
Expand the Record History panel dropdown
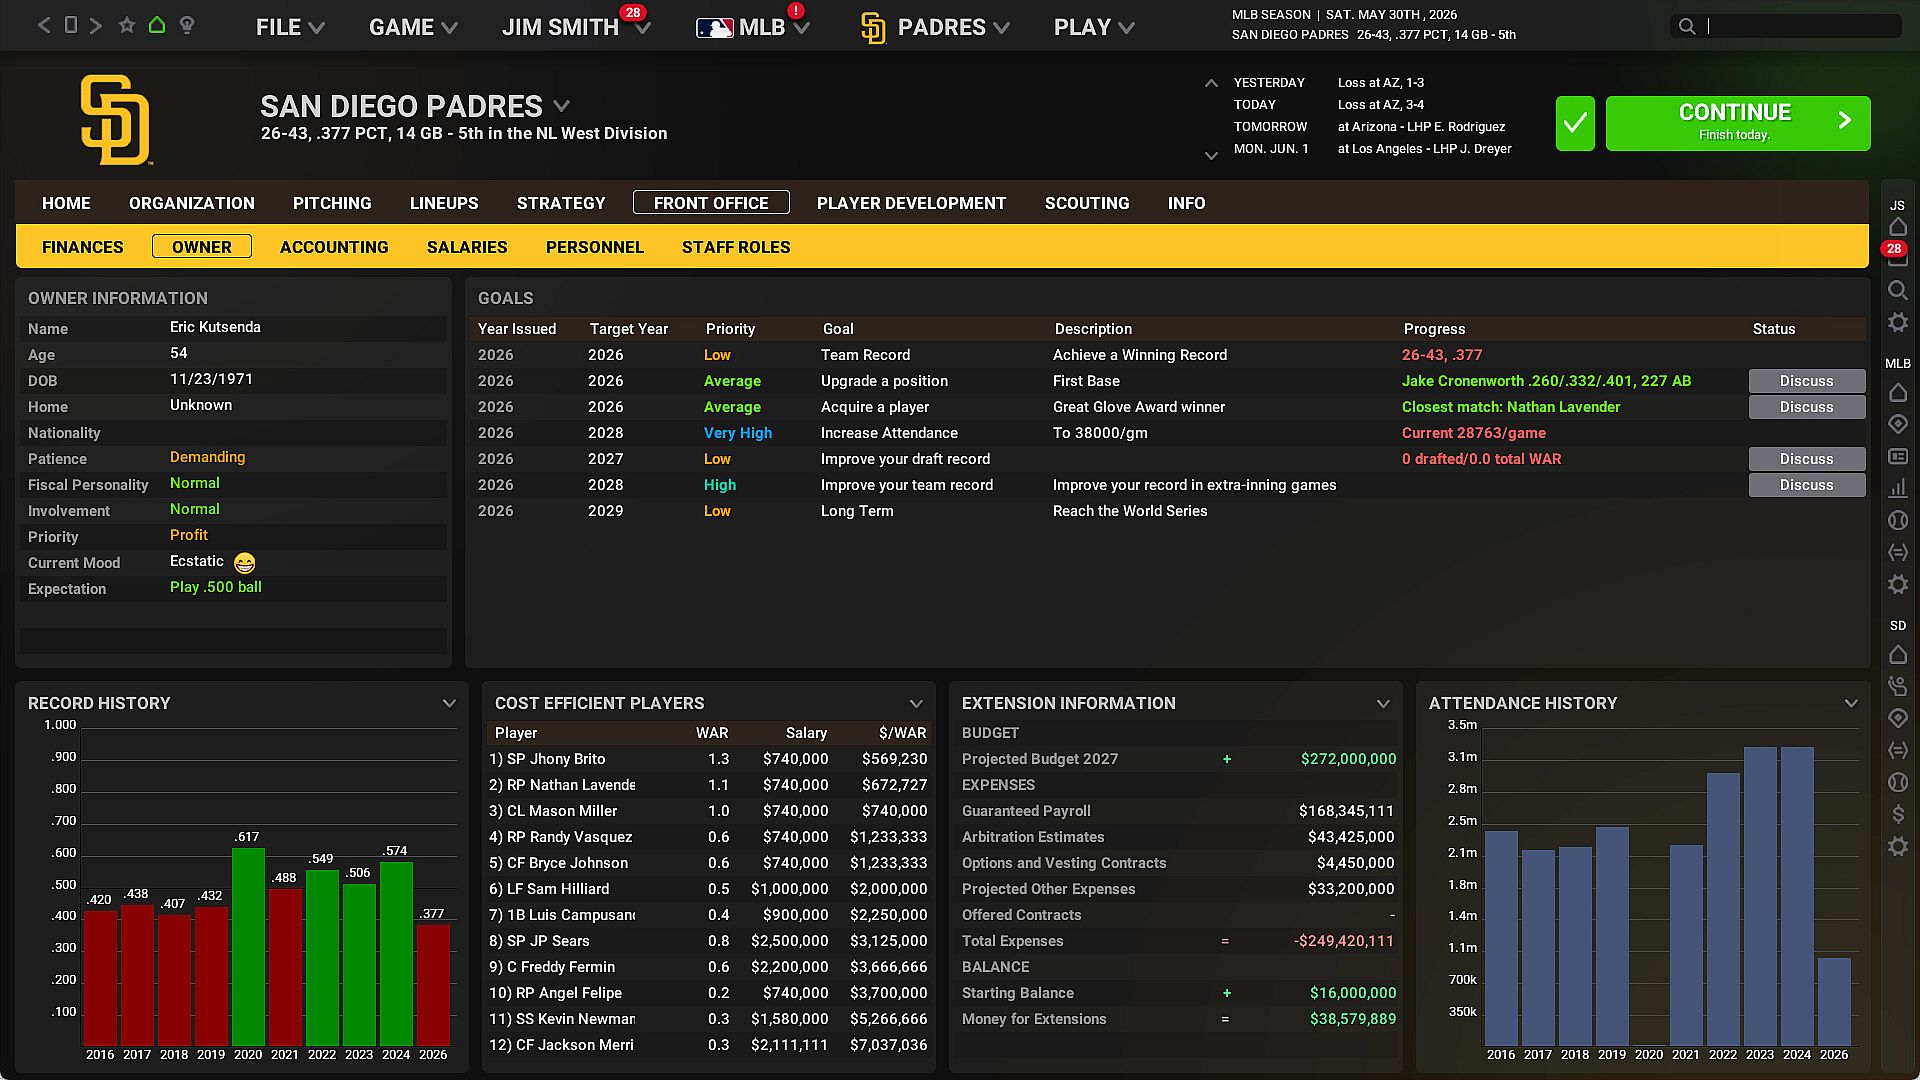pyautogui.click(x=449, y=703)
